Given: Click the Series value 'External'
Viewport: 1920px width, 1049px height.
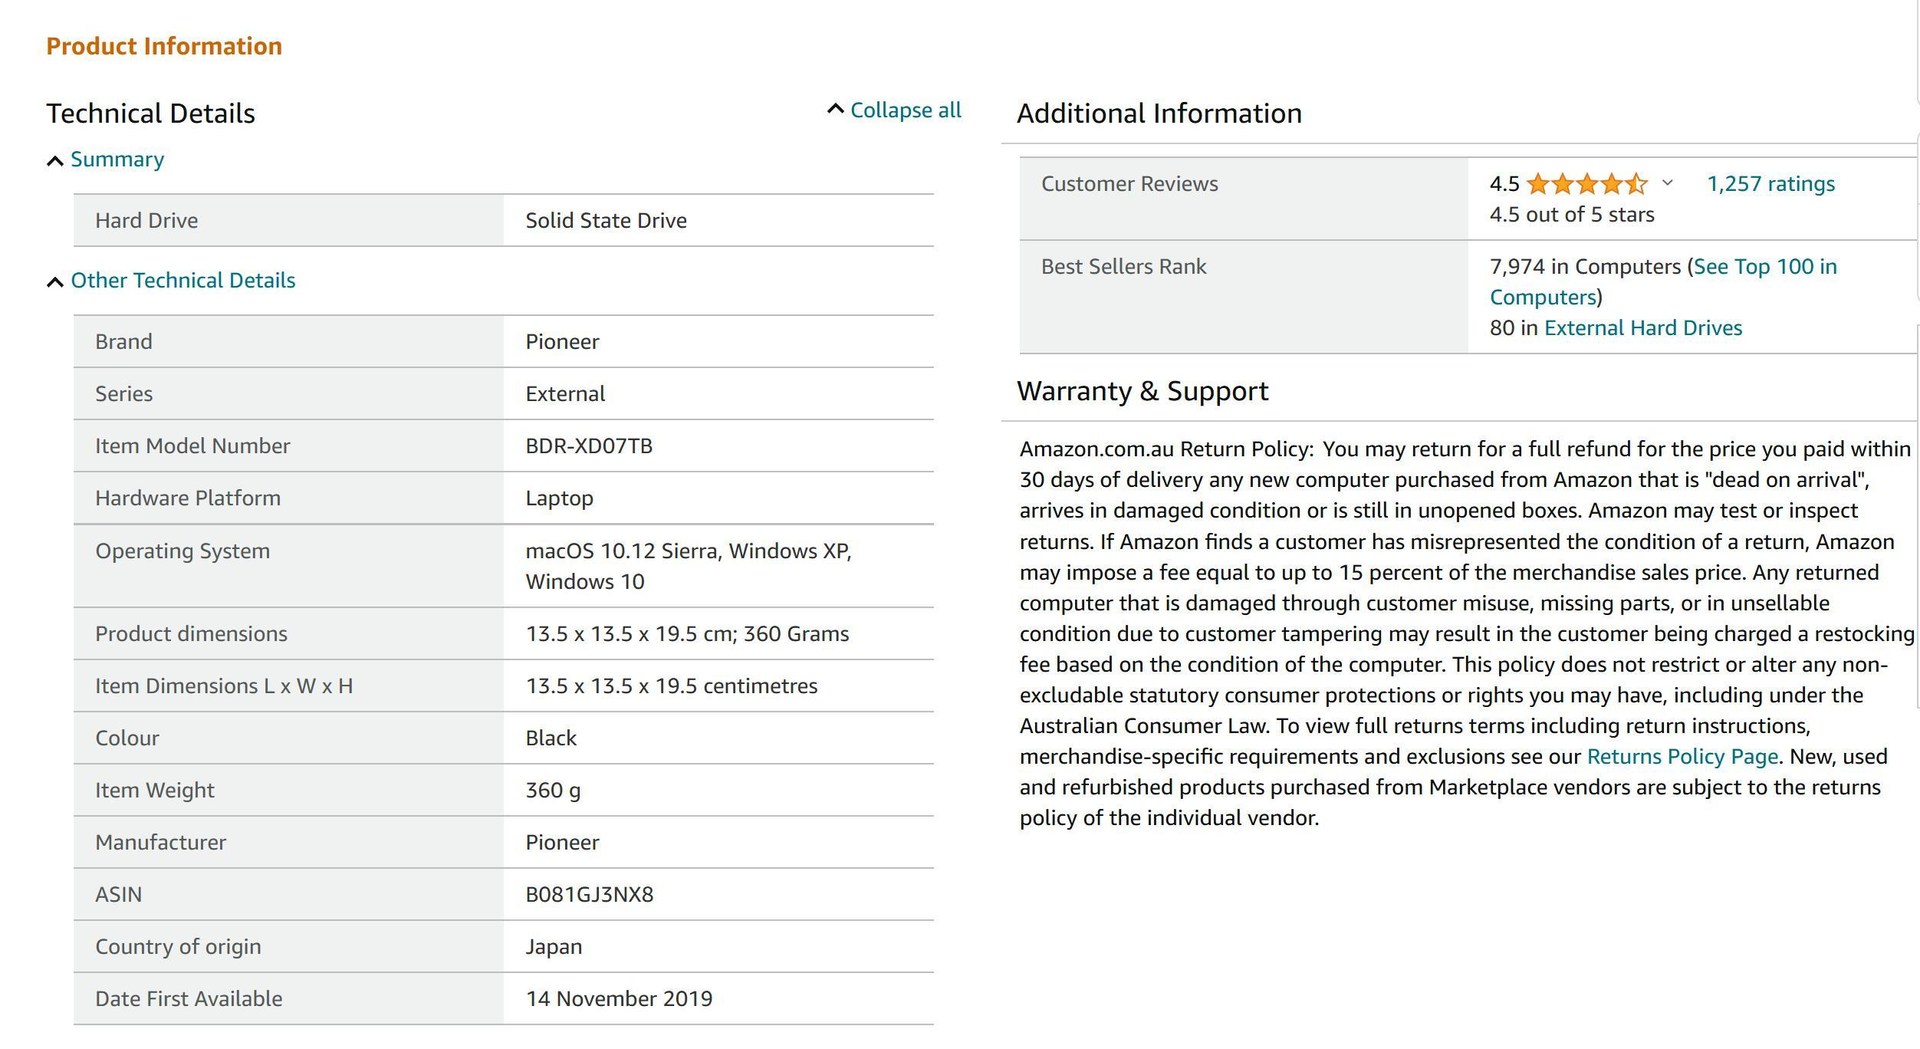Looking at the screenshot, I should click(565, 394).
